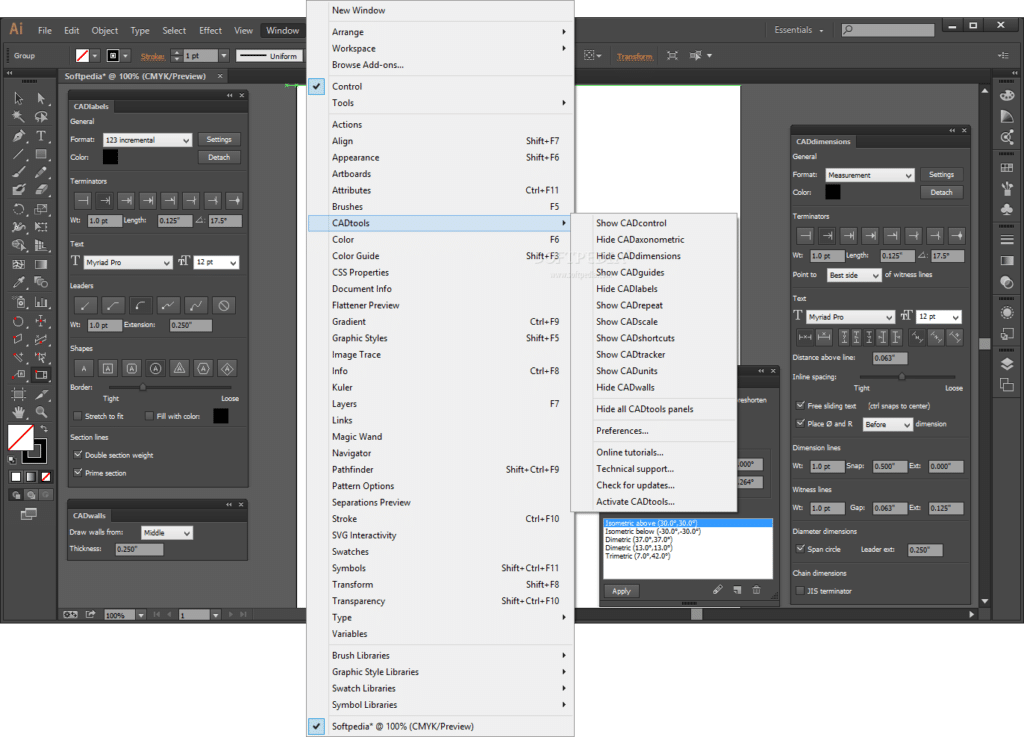This screenshot has height=737, width=1024.
Task: Enable the Stretch to fit checkbox
Action: [78, 416]
